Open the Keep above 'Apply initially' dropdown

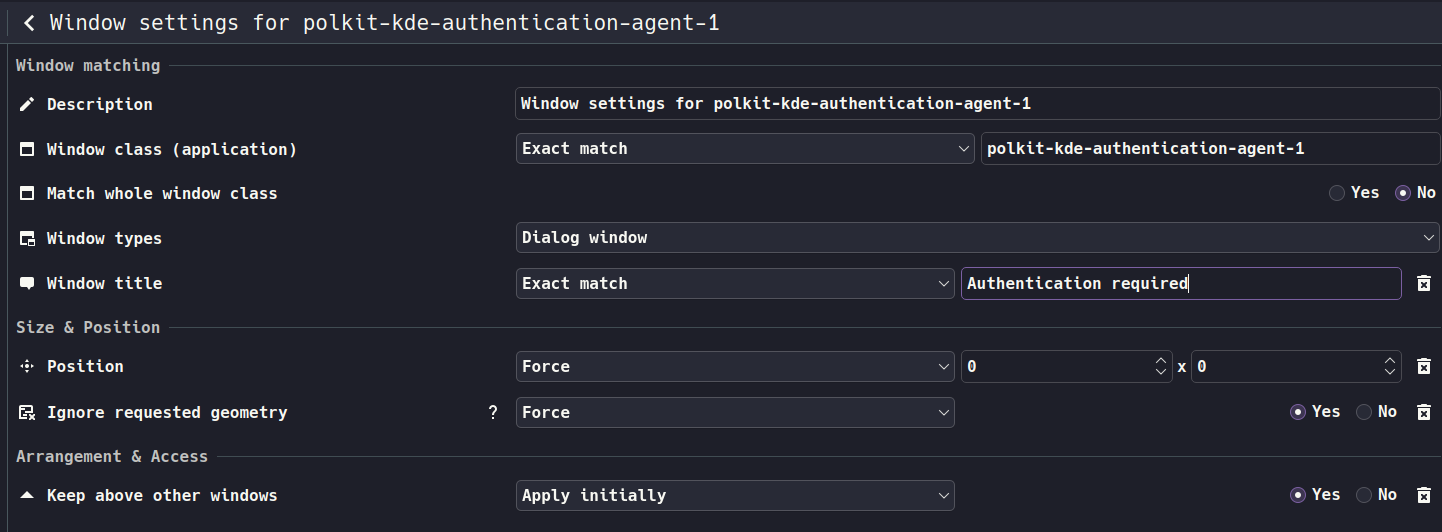[735, 495]
